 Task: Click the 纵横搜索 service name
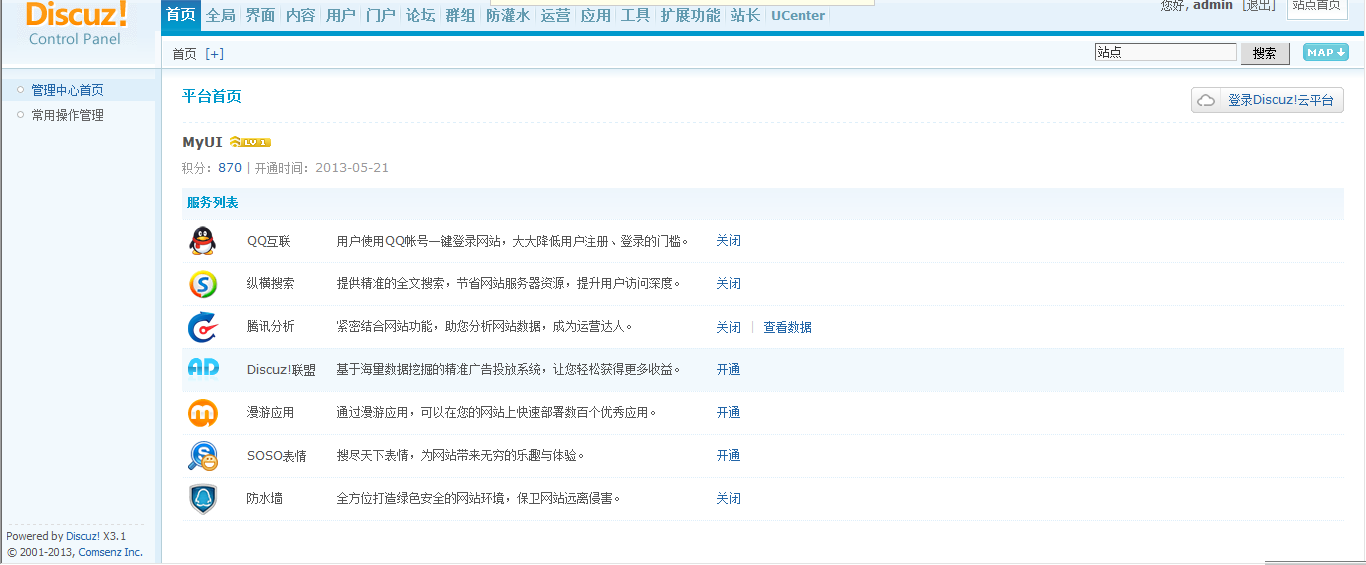pyautogui.click(x=271, y=284)
